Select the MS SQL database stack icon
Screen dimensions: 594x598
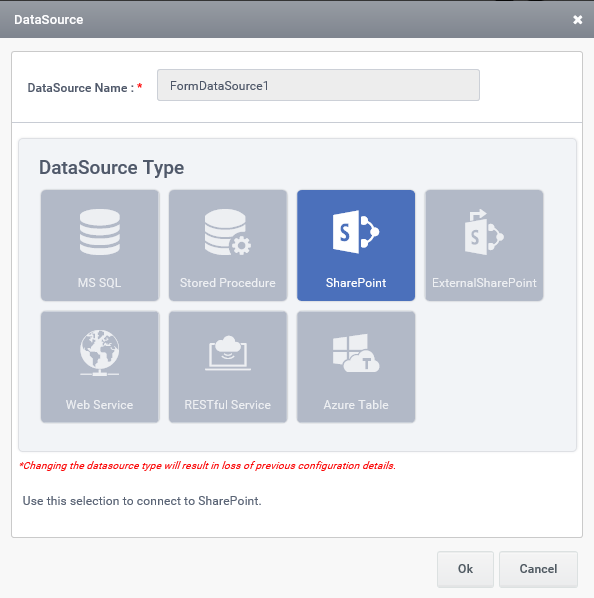click(x=100, y=232)
